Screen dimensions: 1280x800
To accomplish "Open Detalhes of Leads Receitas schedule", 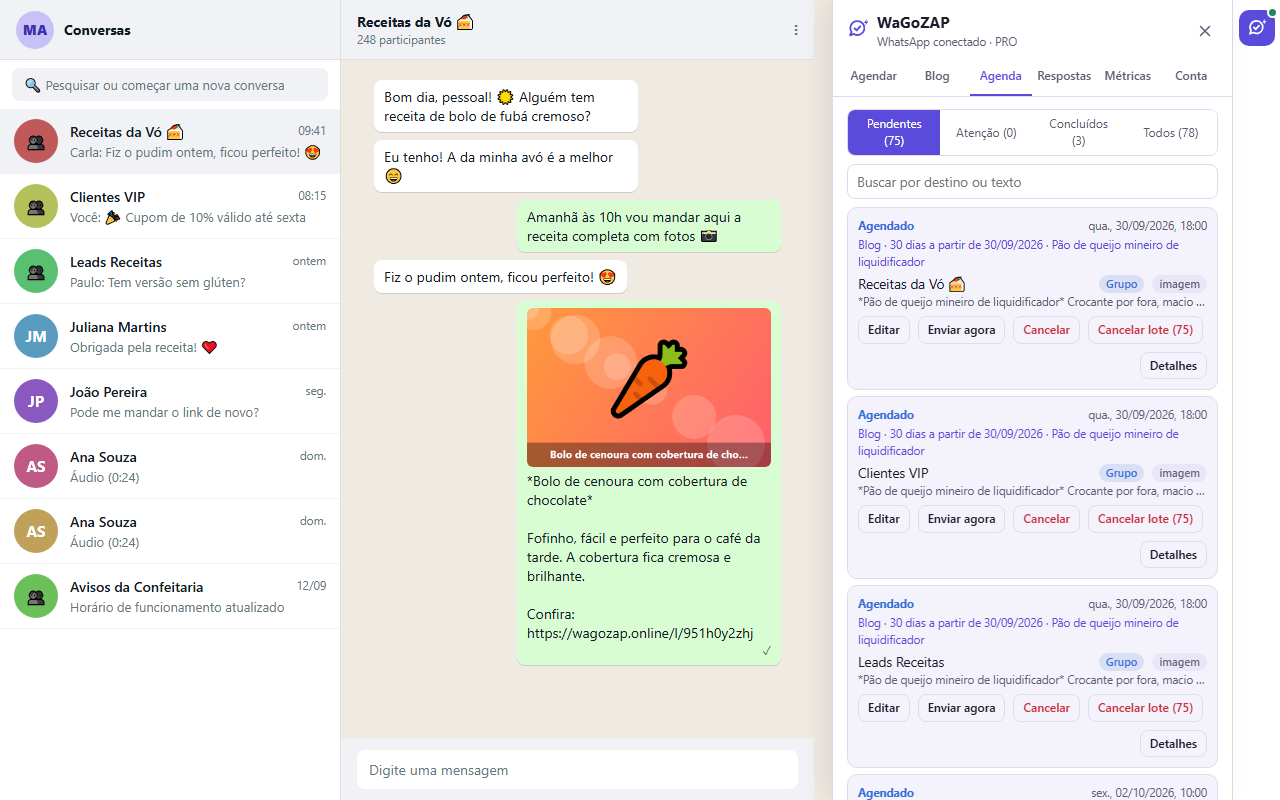I will (1173, 744).
